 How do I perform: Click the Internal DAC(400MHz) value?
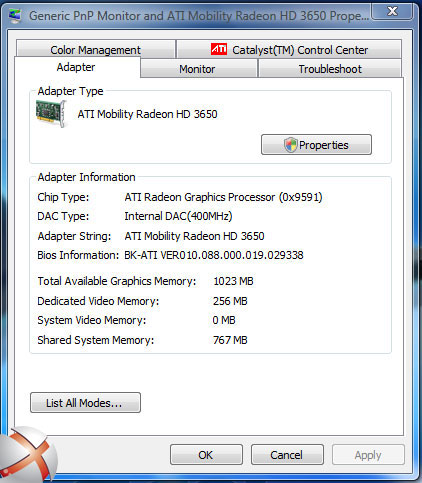(178, 216)
